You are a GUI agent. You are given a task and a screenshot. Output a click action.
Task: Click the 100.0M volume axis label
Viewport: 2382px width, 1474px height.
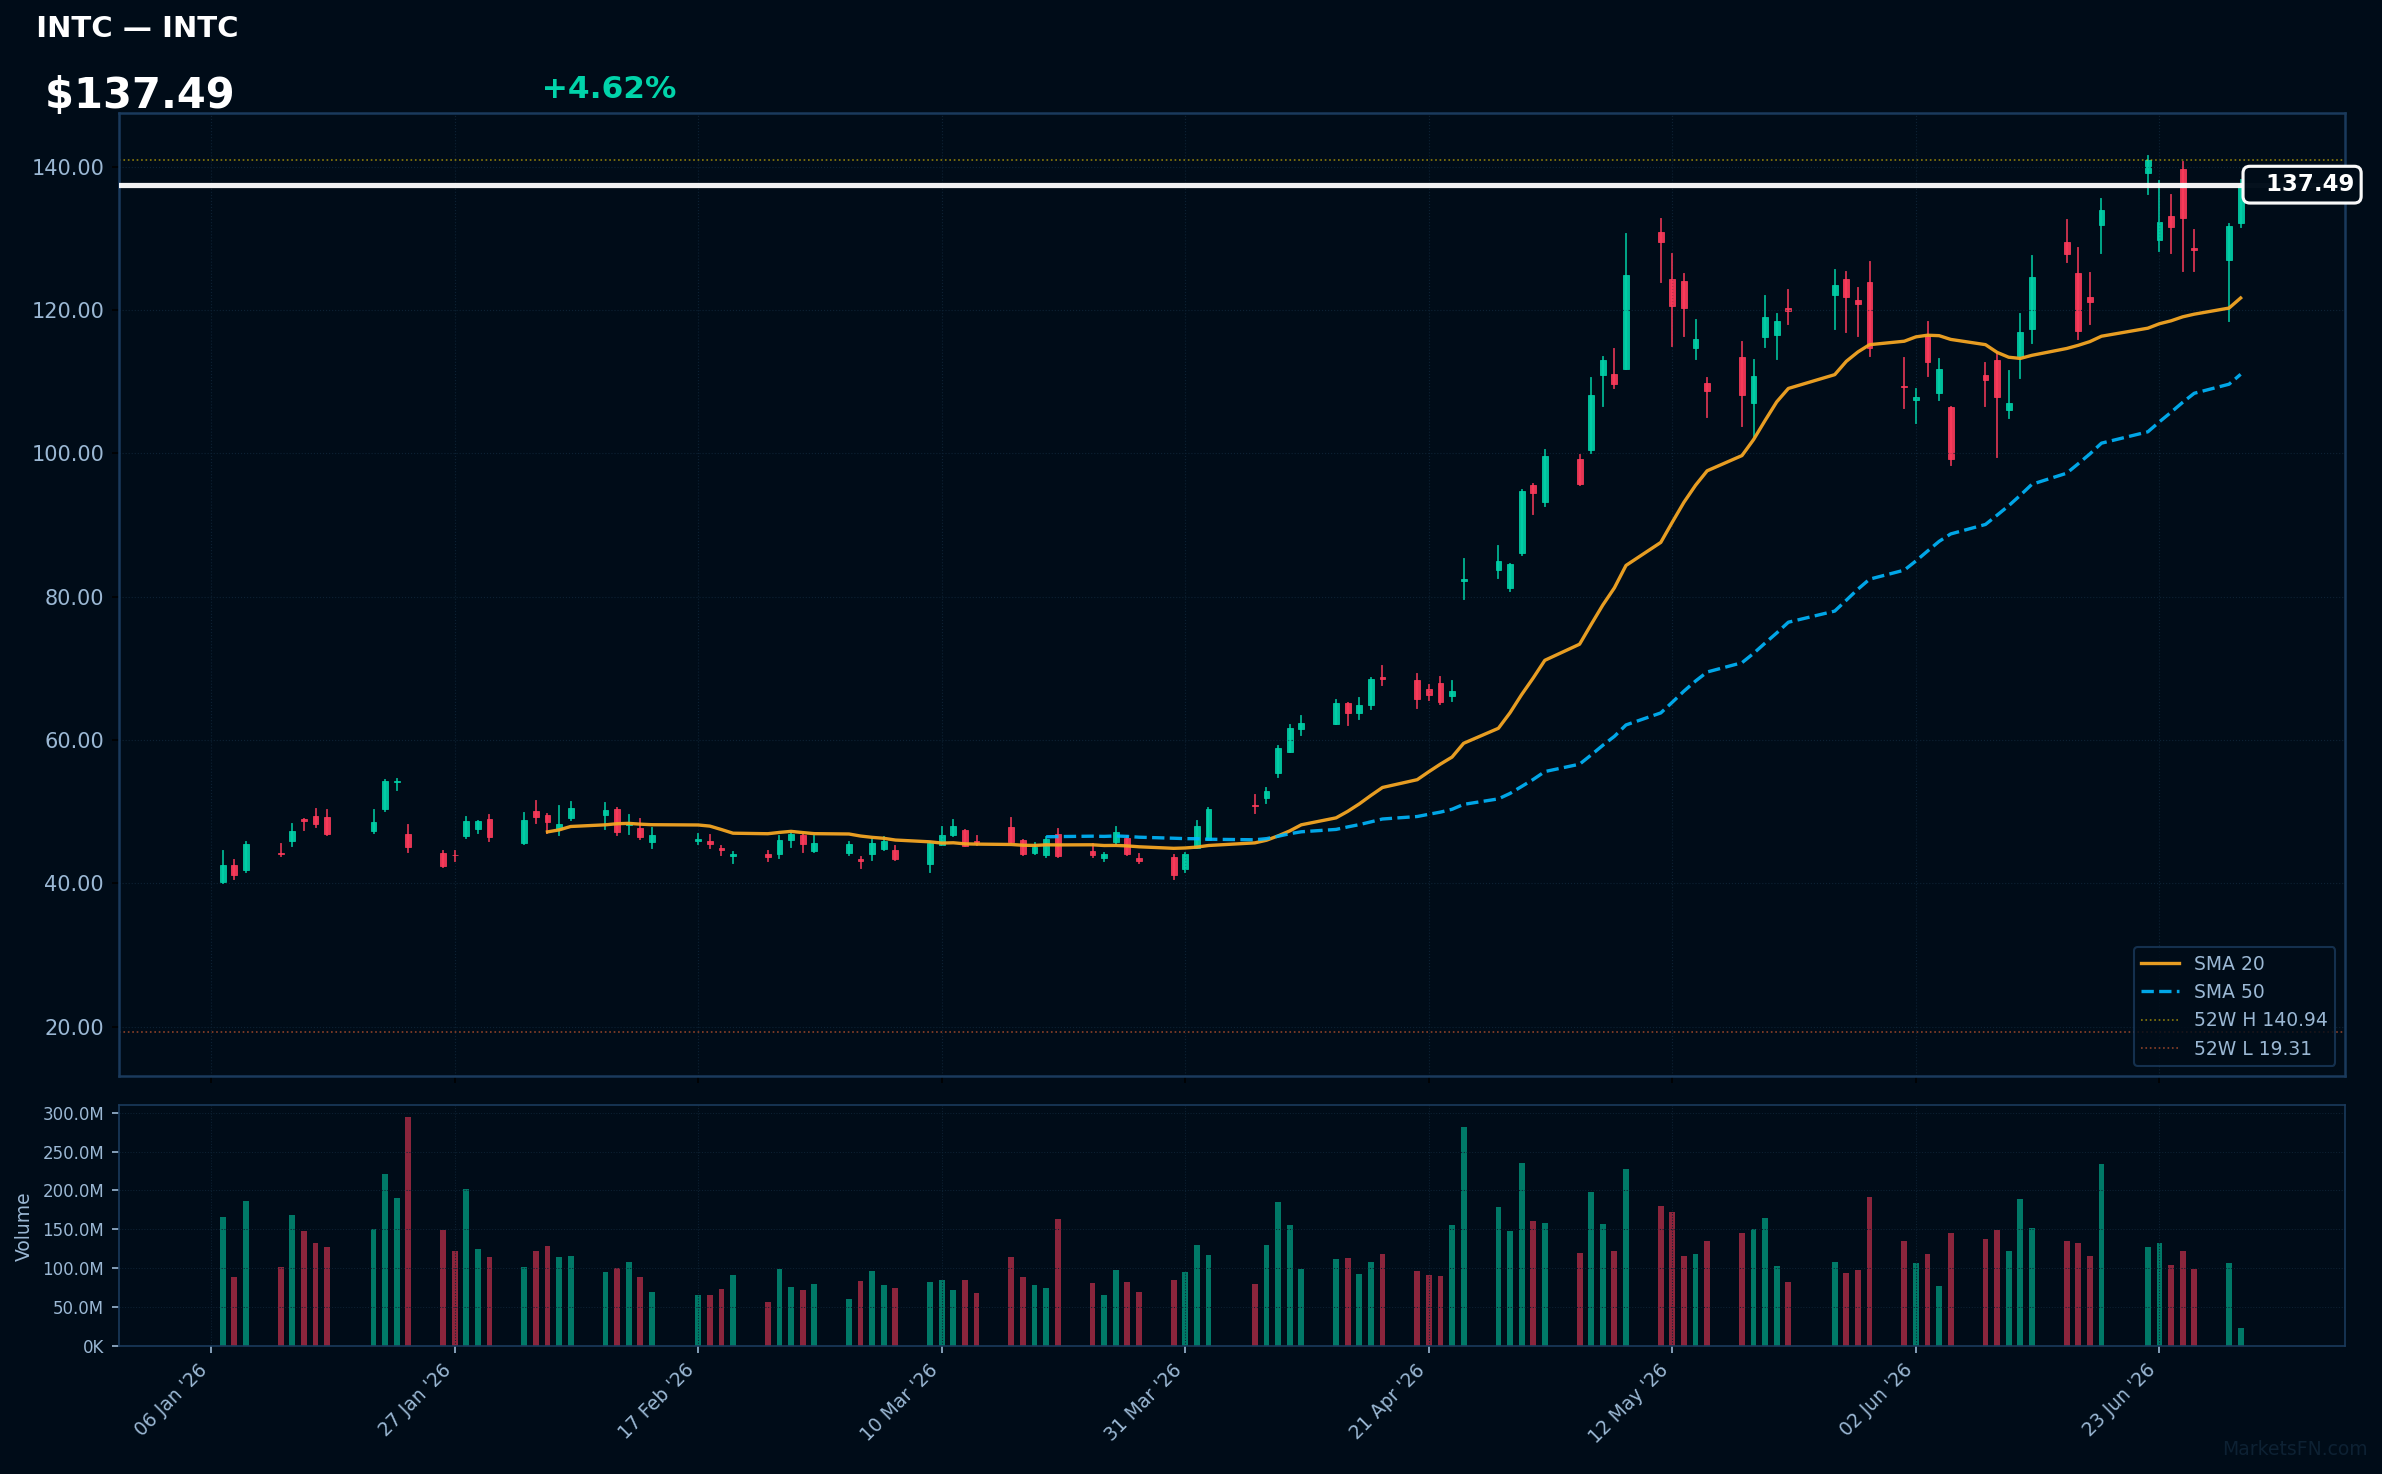point(73,1268)
